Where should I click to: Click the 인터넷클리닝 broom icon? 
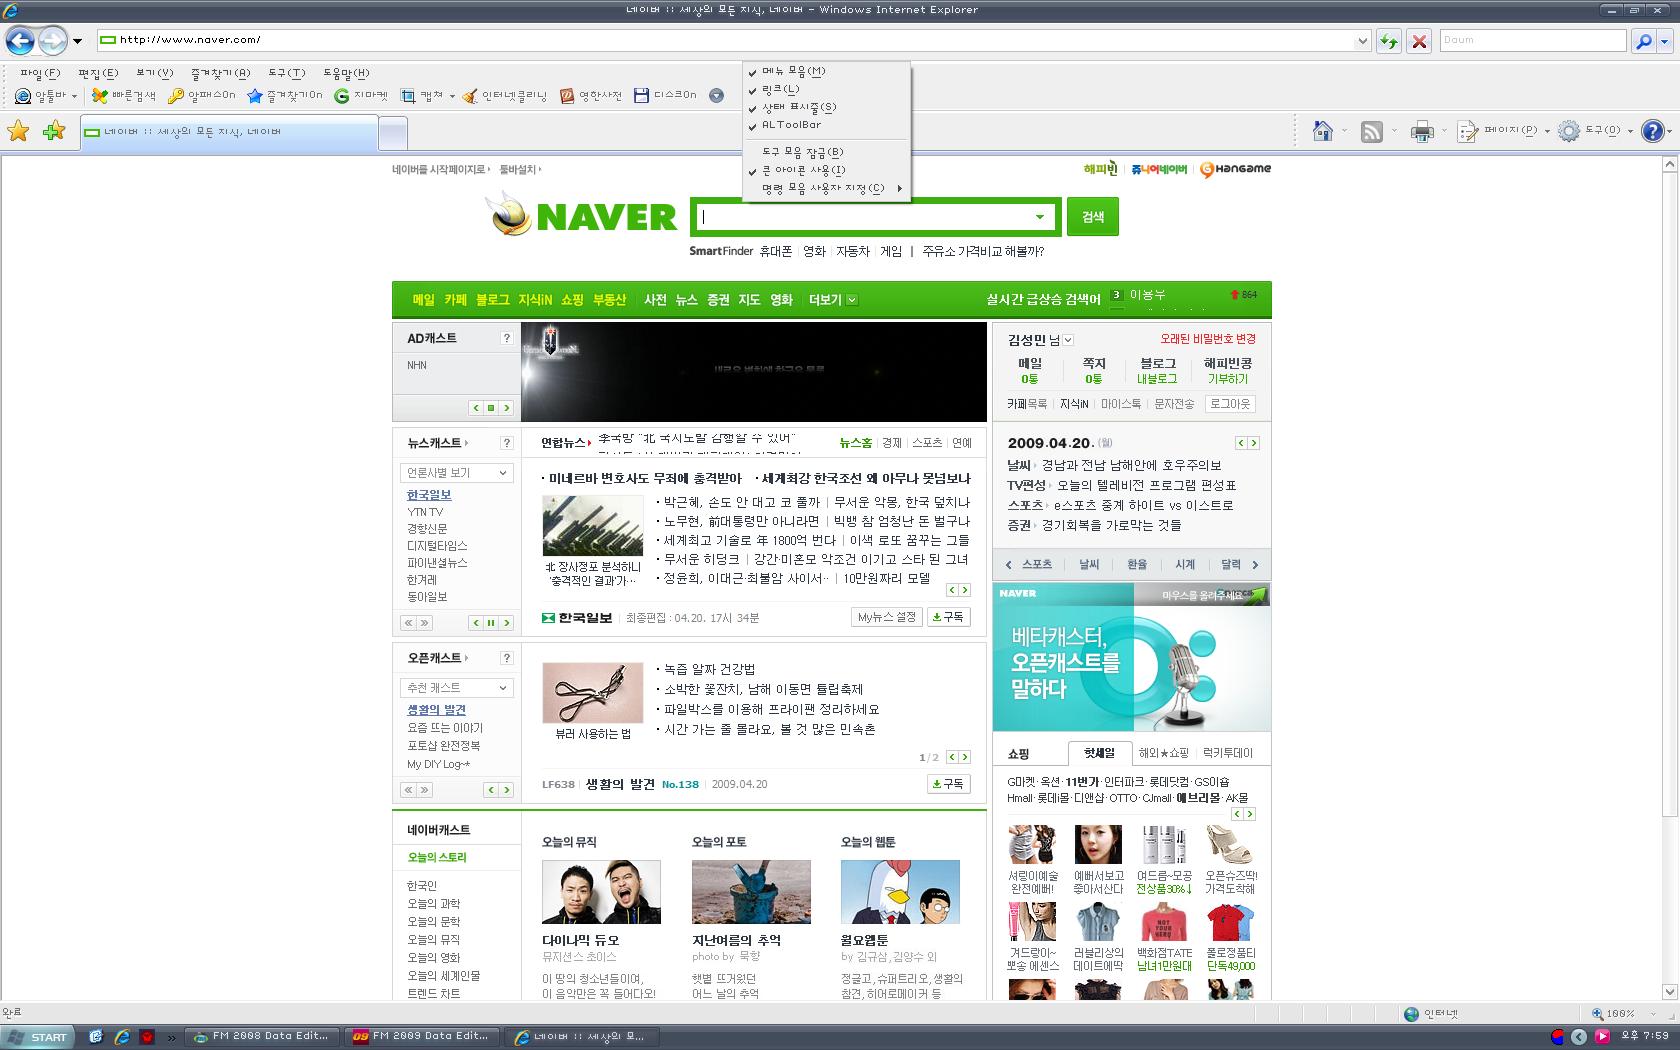tap(505, 96)
